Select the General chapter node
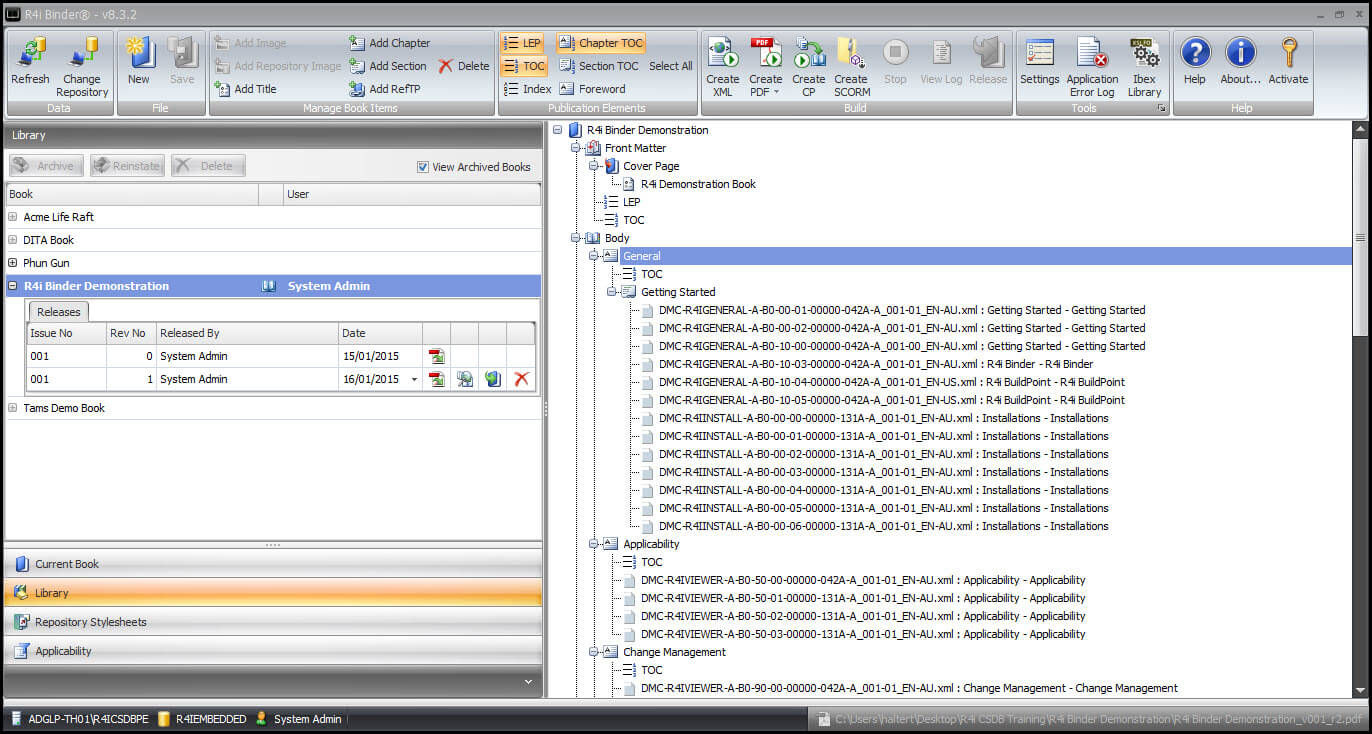This screenshot has height=734, width=1372. pos(641,256)
